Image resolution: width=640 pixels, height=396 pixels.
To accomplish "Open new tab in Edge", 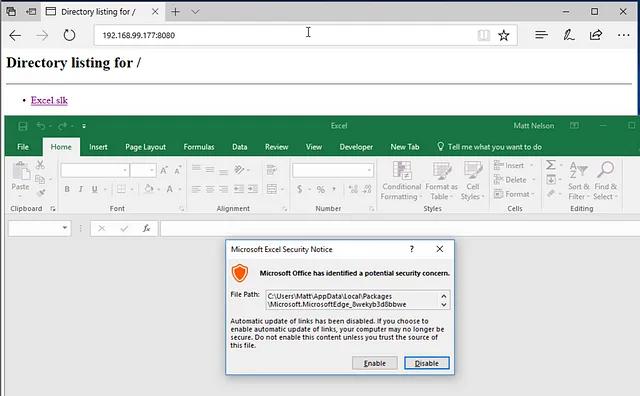I will tap(176, 12).
